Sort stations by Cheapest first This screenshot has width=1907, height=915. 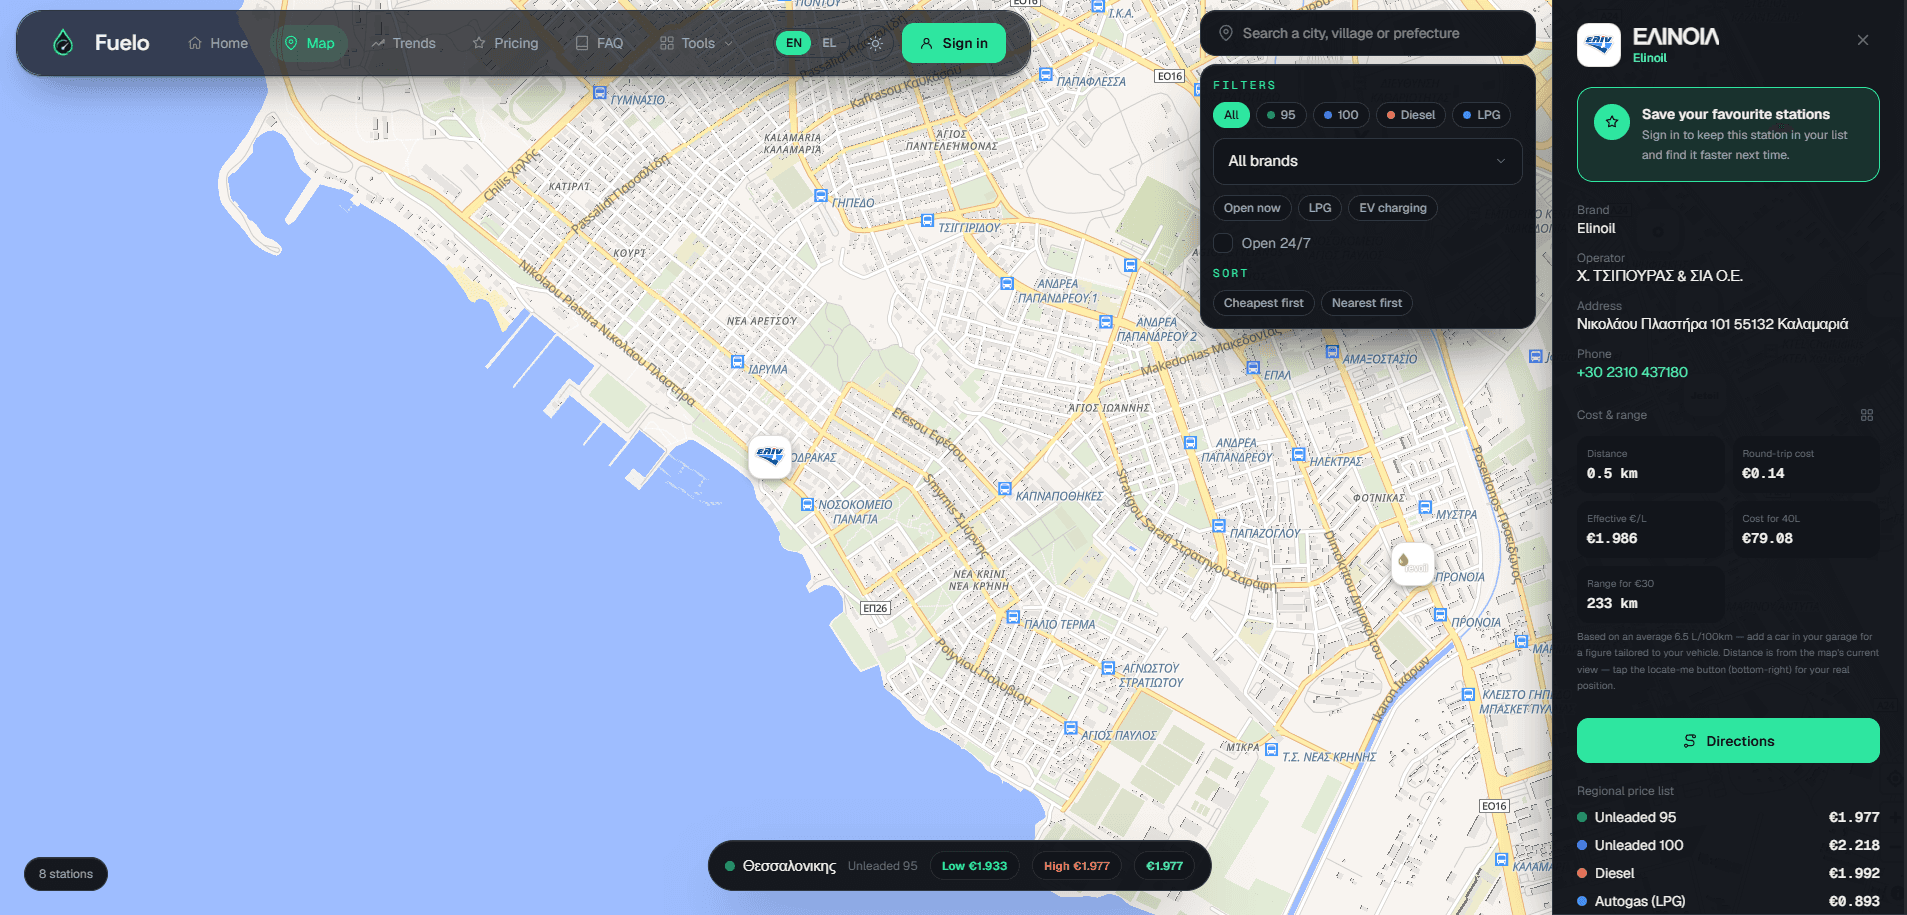pyautogui.click(x=1264, y=303)
